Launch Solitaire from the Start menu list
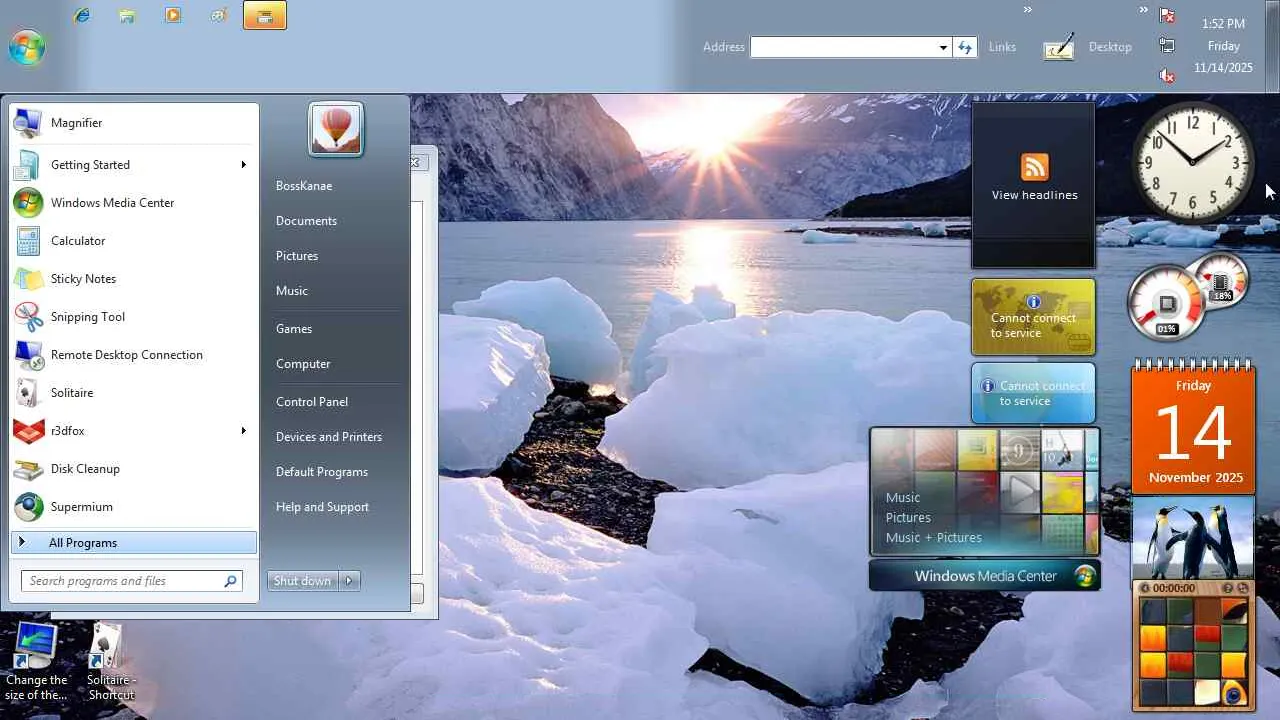 [134, 393]
